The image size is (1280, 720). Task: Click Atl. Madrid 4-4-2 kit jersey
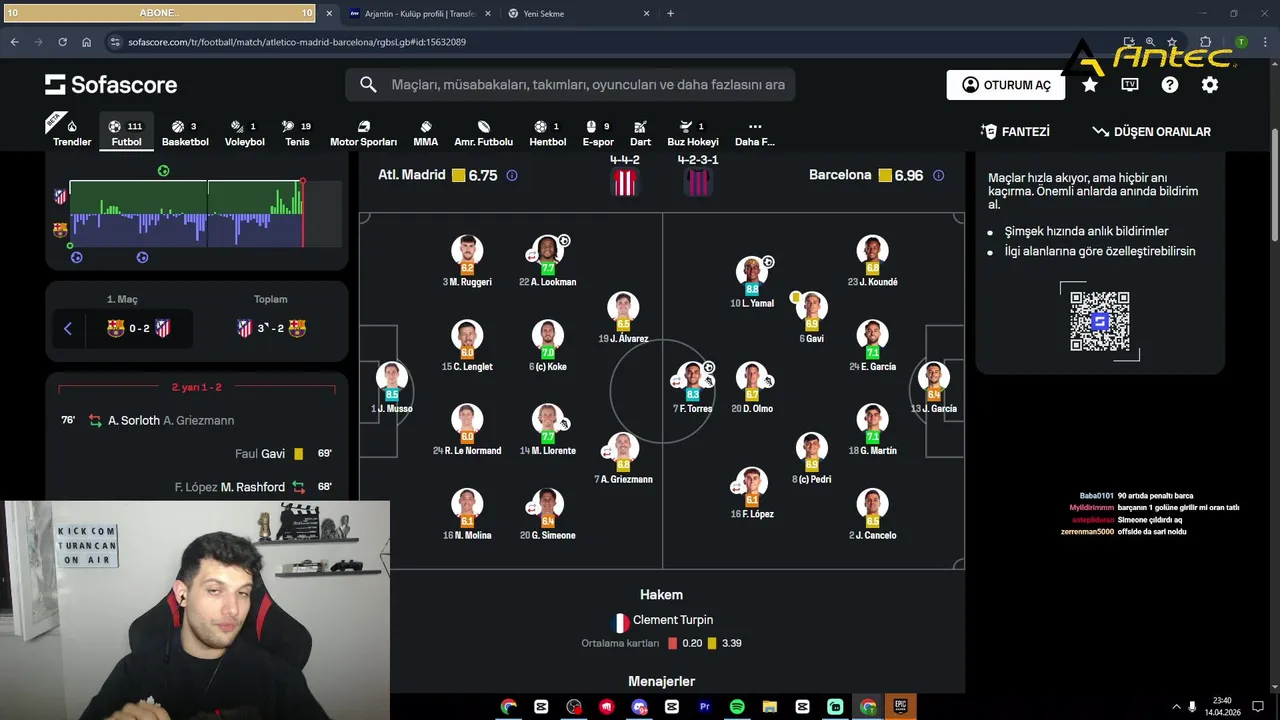point(625,182)
